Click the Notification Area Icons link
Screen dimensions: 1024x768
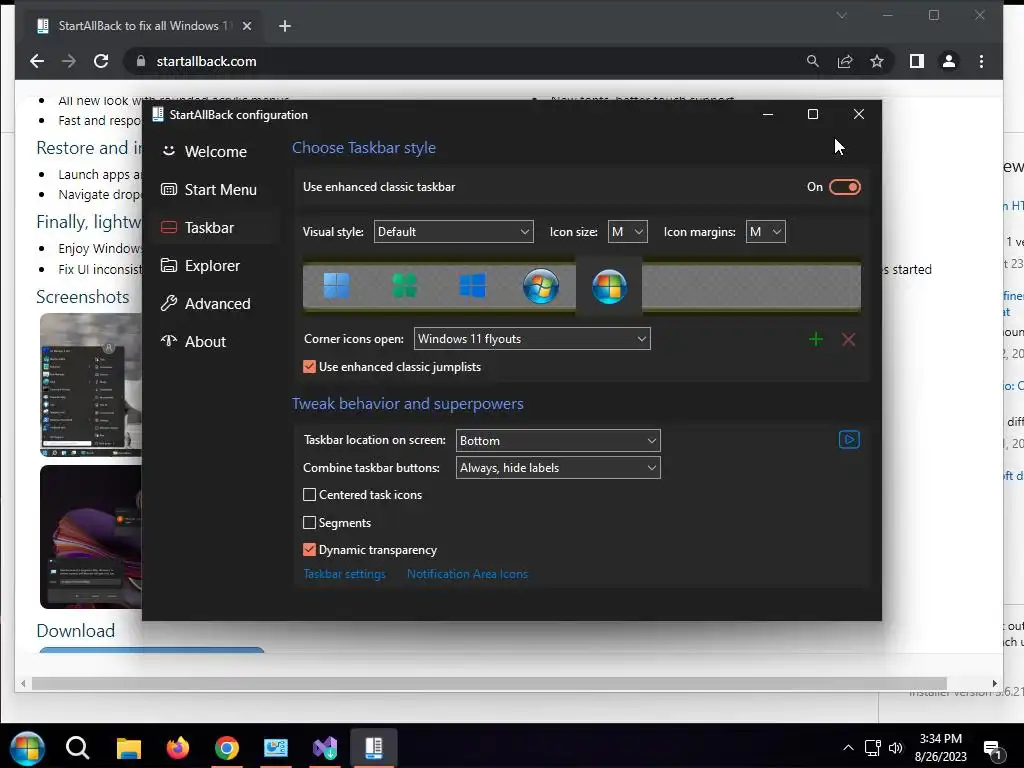coord(467,574)
